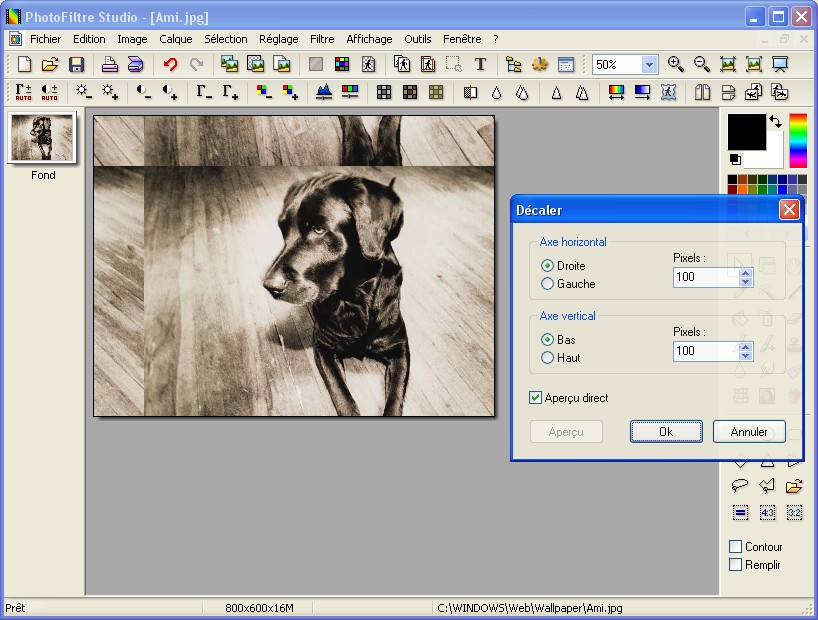Click the Save floppy disk icon
This screenshot has width=818, height=620.
pos(76,65)
